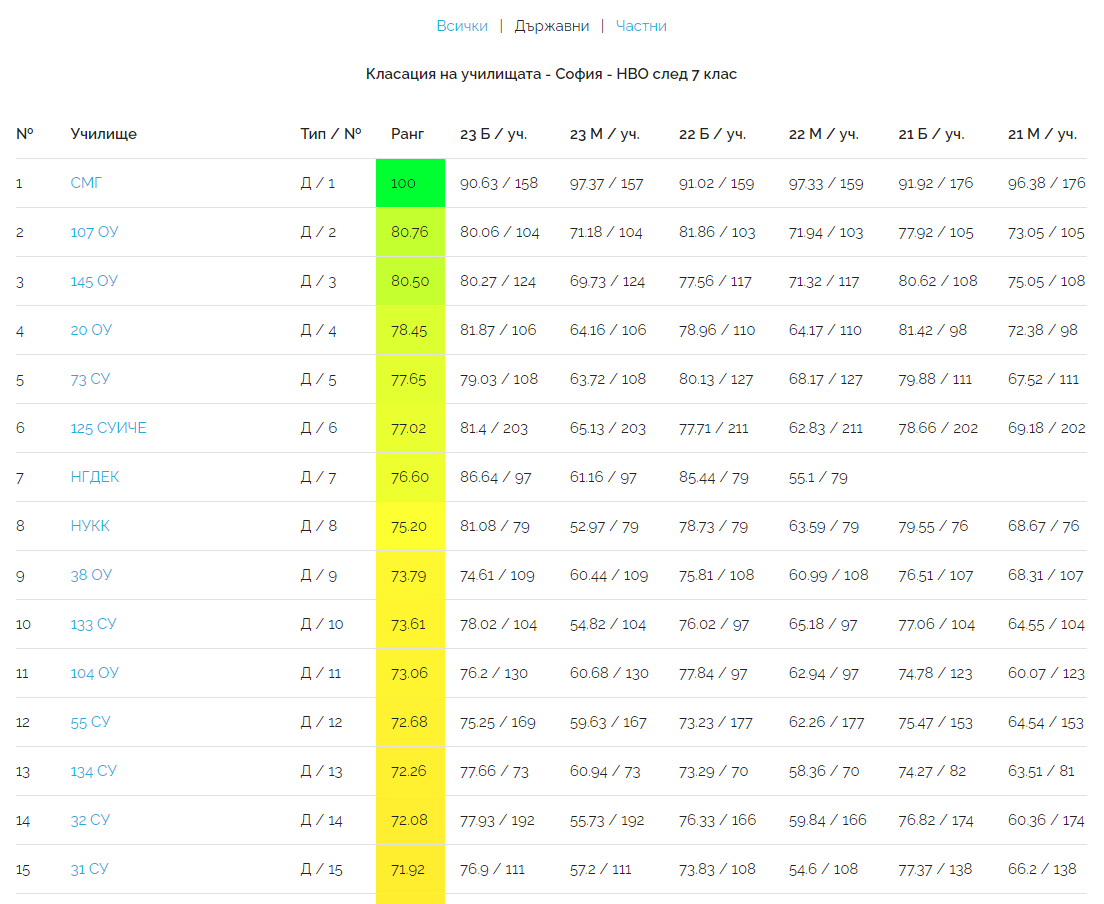Select the 133 СУ school link
The height and width of the screenshot is (904, 1104).
click(x=93, y=624)
